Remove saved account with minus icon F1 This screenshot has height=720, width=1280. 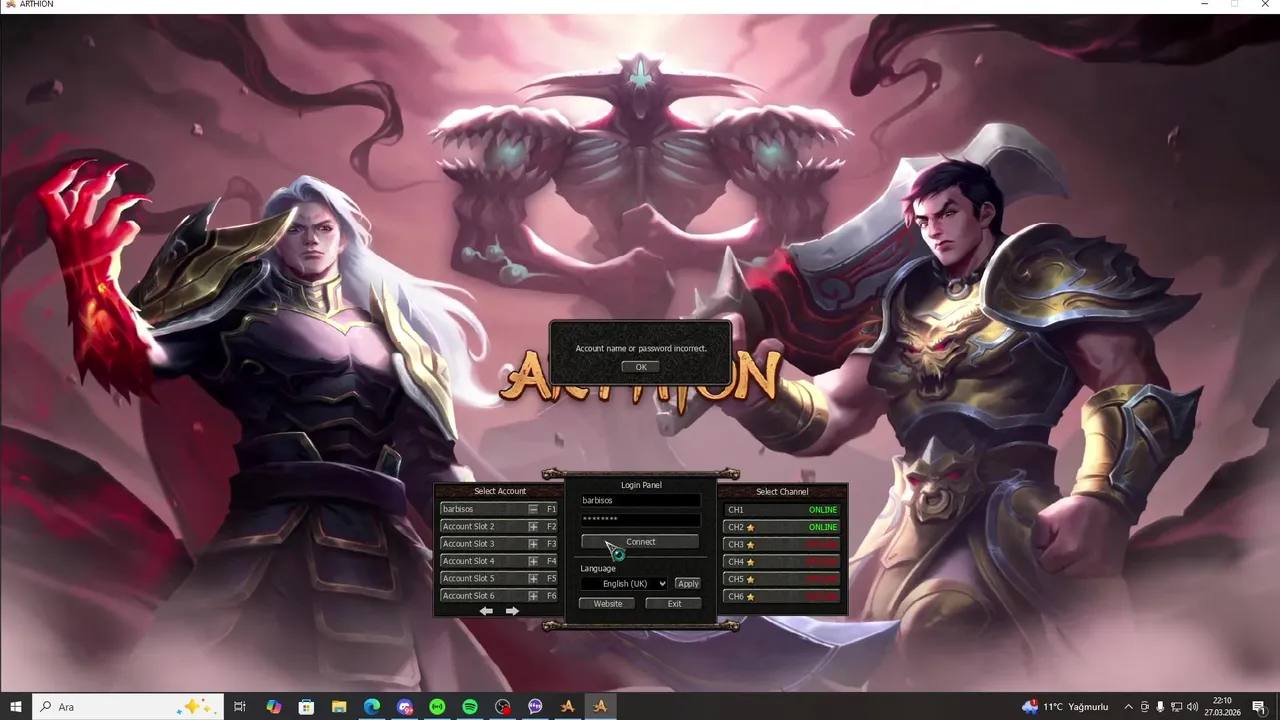[x=533, y=510]
